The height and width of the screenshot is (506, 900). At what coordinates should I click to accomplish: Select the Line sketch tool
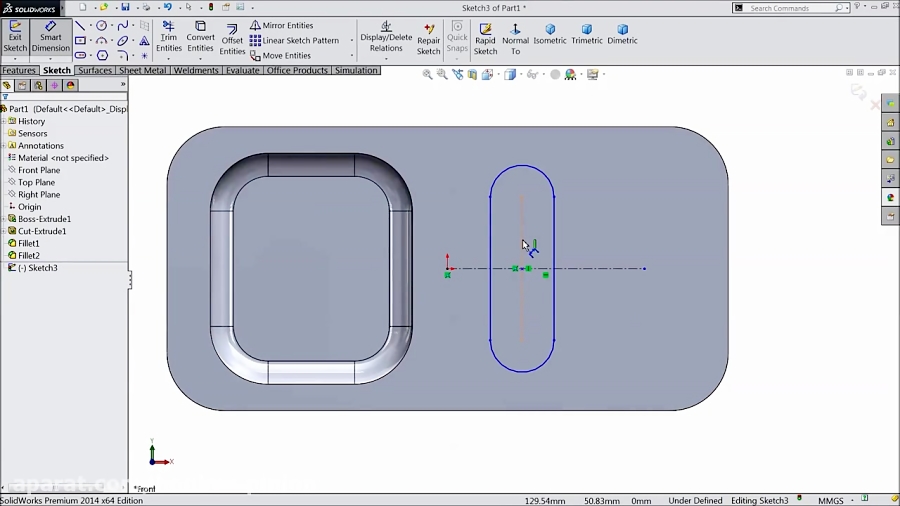(80, 26)
